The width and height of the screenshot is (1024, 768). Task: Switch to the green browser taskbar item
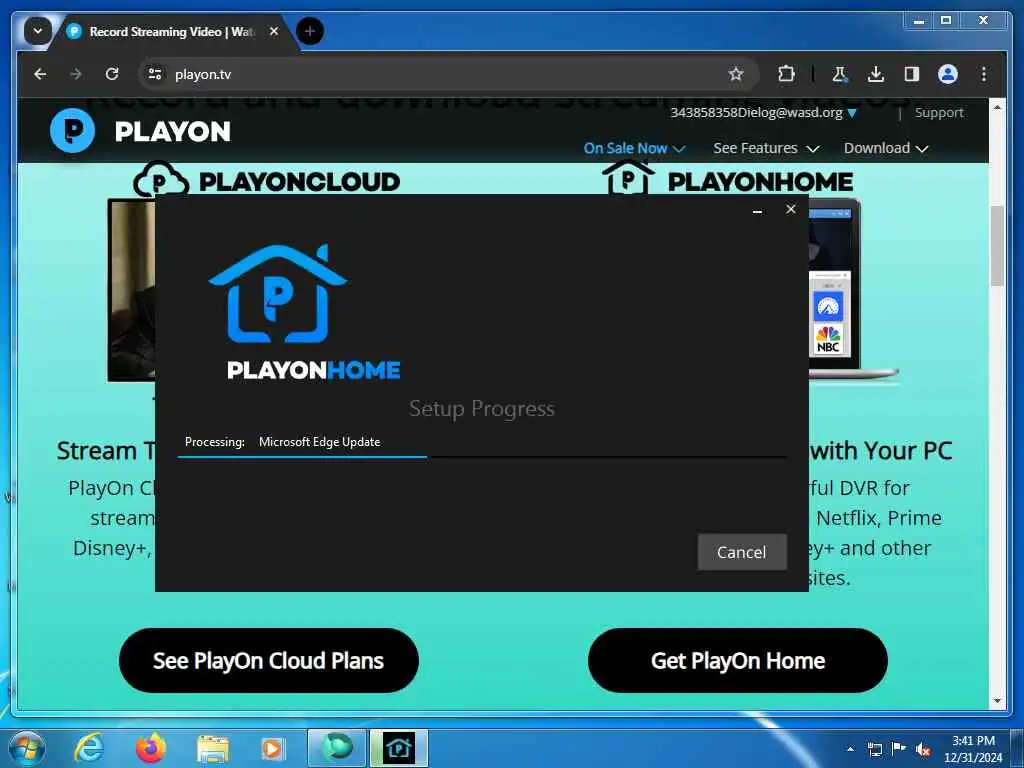(x=337, y=748)
